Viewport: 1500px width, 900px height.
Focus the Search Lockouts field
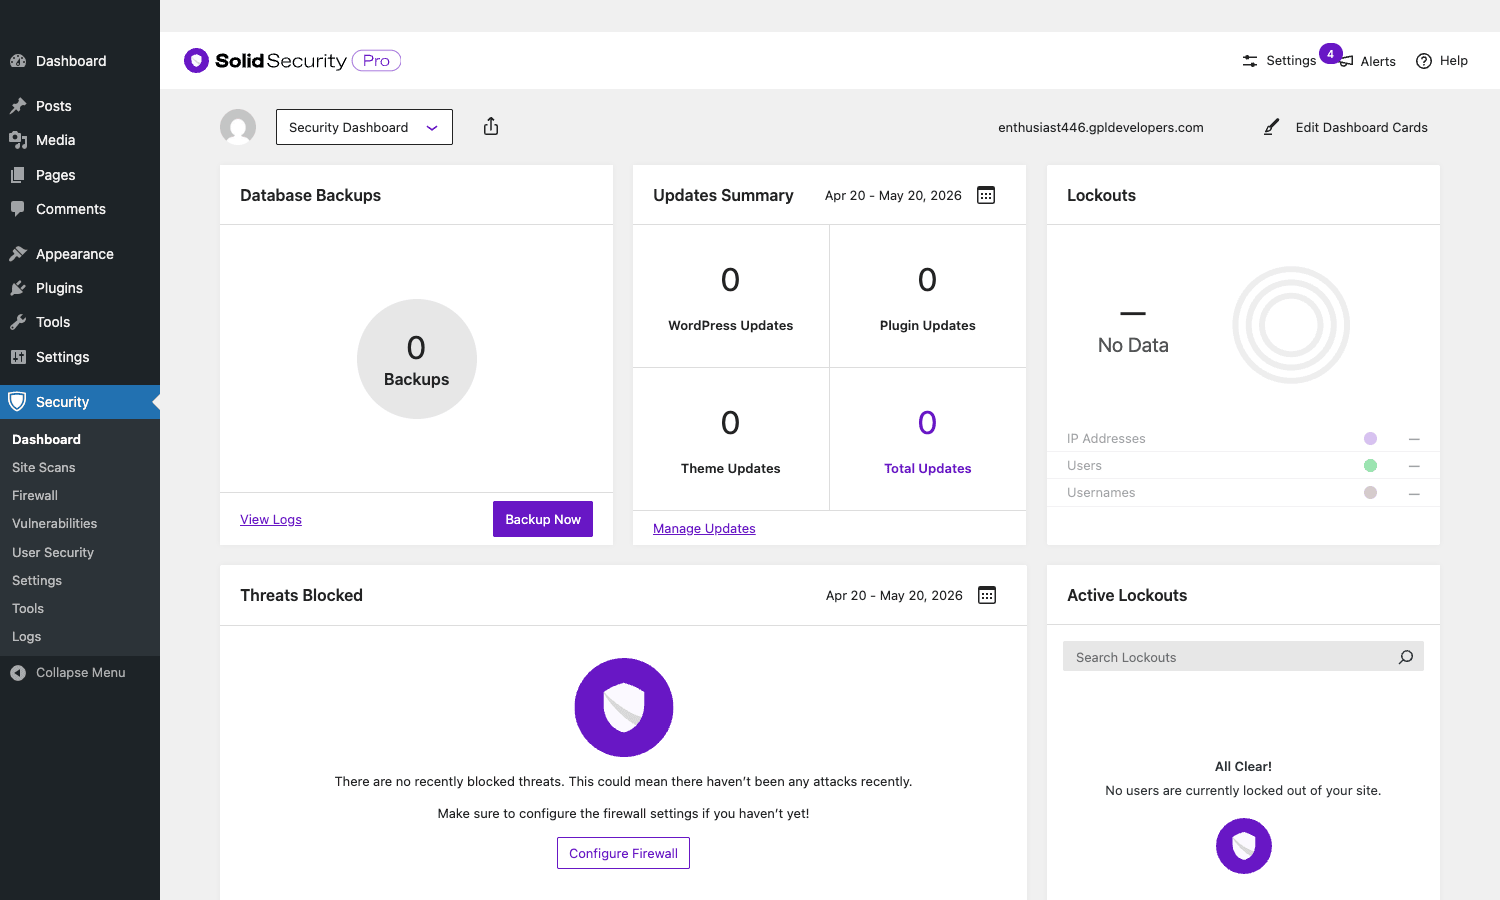1243,657
